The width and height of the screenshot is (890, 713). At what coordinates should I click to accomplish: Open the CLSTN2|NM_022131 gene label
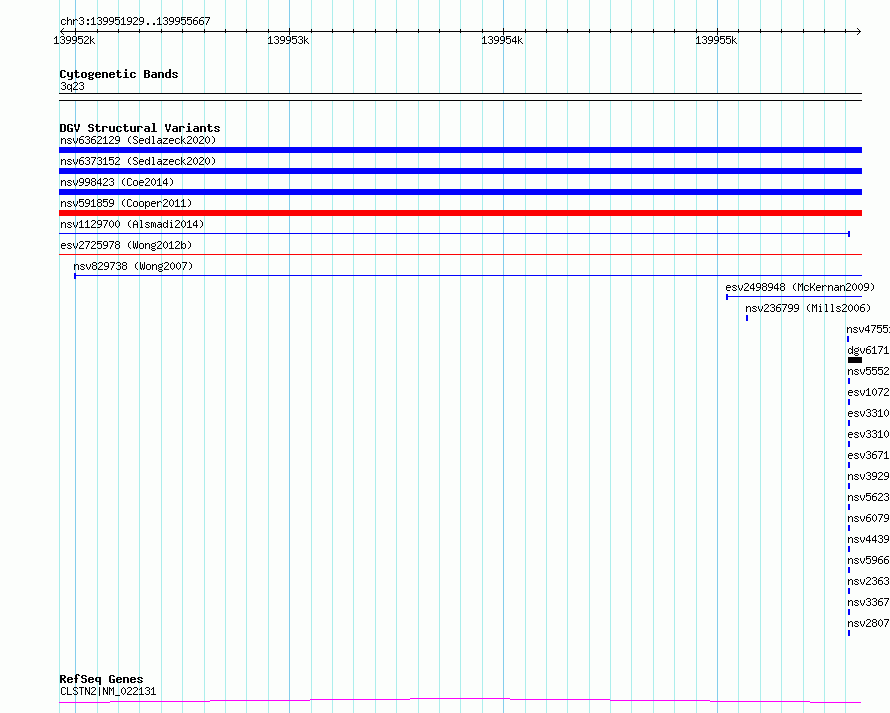pyautogui.click(x=108, y=691)
